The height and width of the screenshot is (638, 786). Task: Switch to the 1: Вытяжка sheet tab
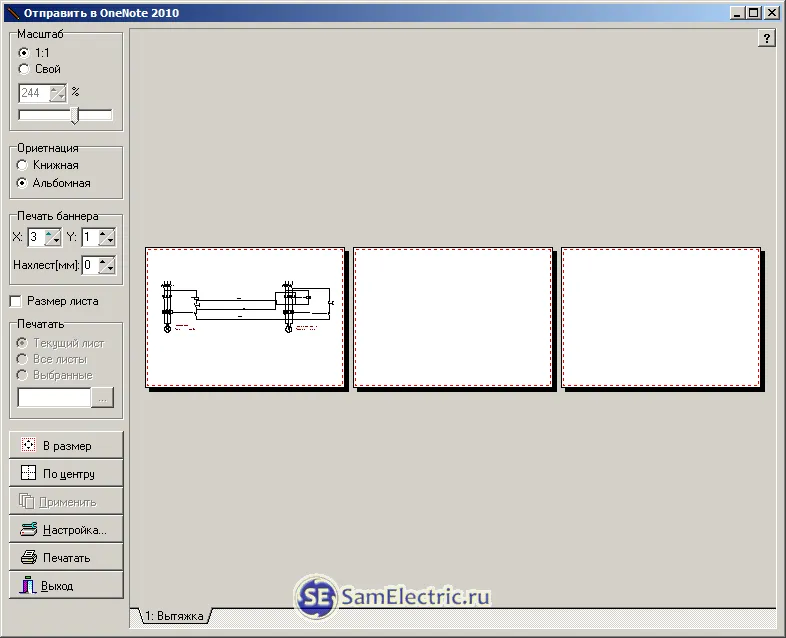coord(174,616)
